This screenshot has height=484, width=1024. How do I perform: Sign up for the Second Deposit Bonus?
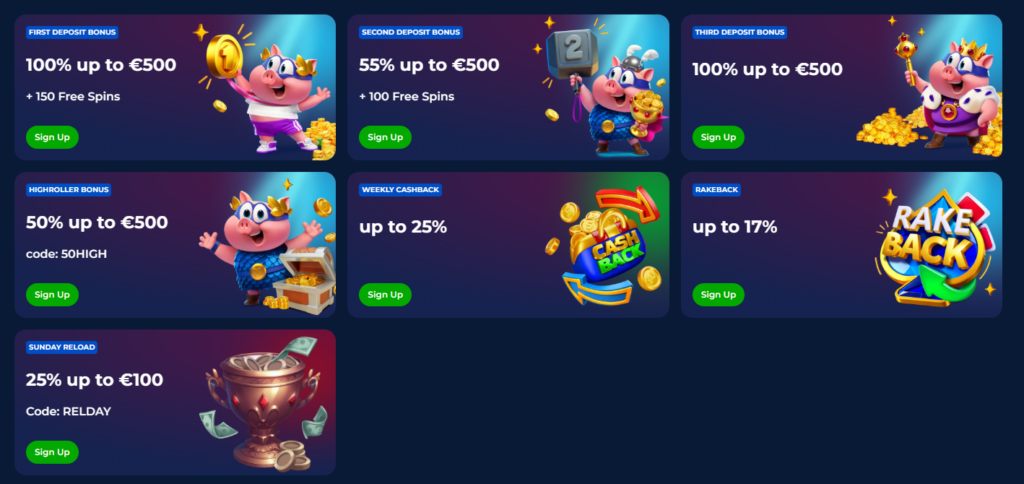point(385,137)
